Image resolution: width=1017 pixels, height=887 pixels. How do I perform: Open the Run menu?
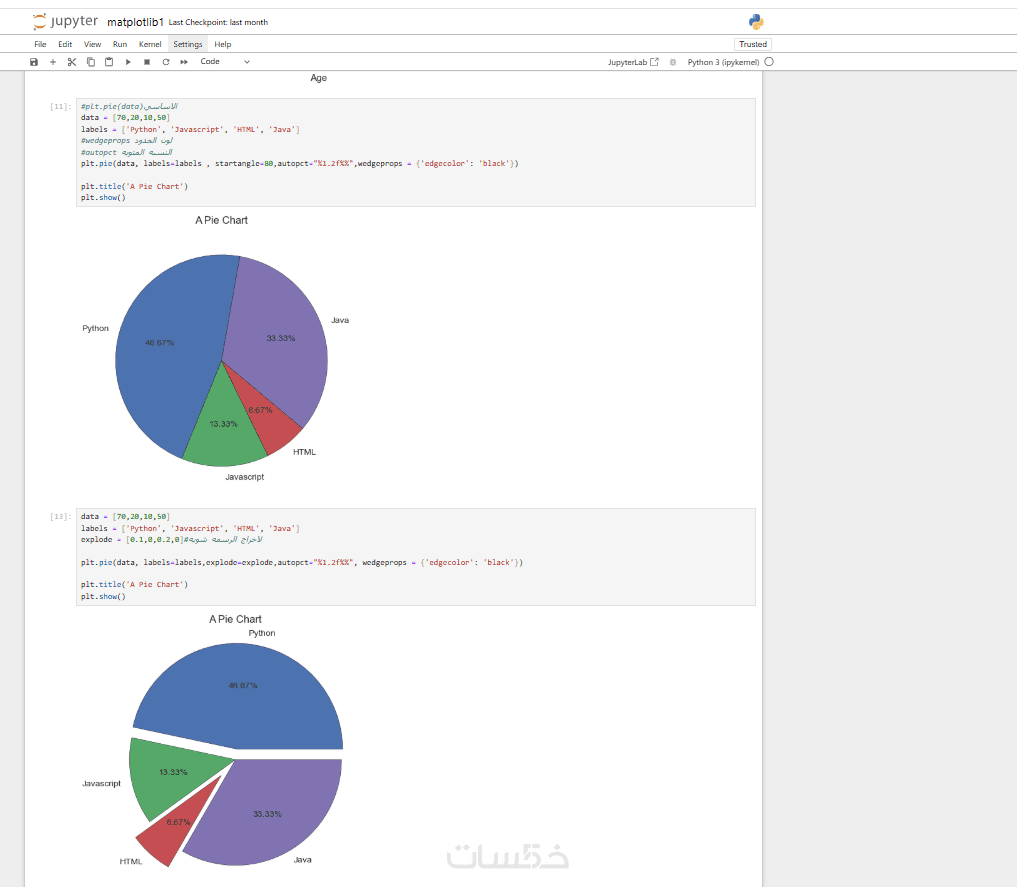point(120,44)
